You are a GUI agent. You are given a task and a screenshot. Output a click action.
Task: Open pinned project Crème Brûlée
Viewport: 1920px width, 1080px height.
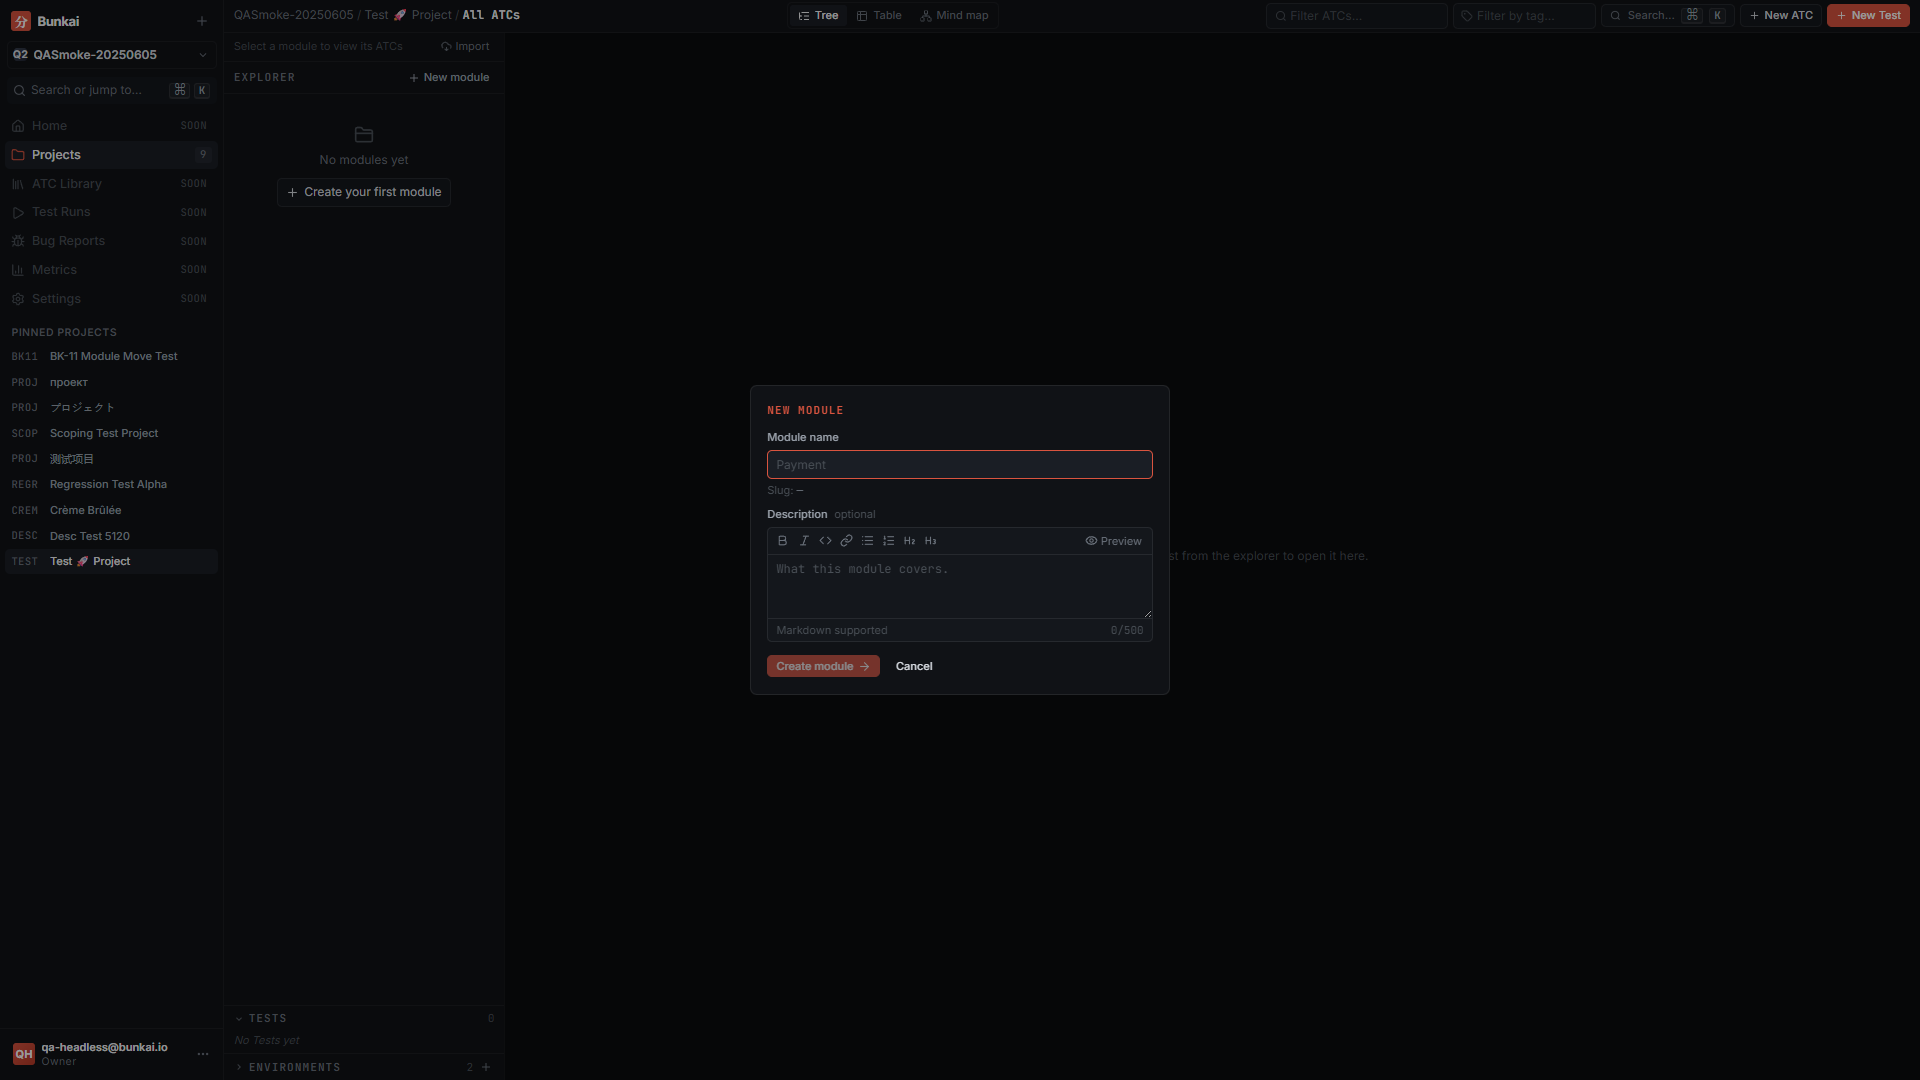pyautogui.click(x=110, y=511)
